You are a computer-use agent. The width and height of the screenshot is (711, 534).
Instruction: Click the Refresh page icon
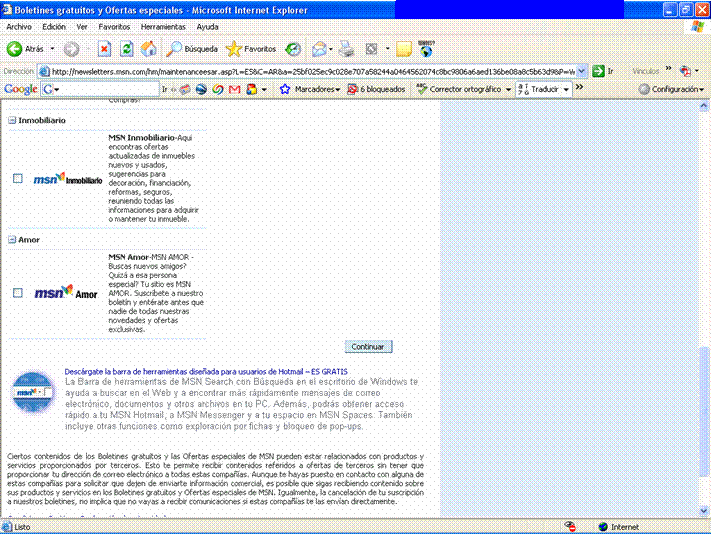pos(127,48)
